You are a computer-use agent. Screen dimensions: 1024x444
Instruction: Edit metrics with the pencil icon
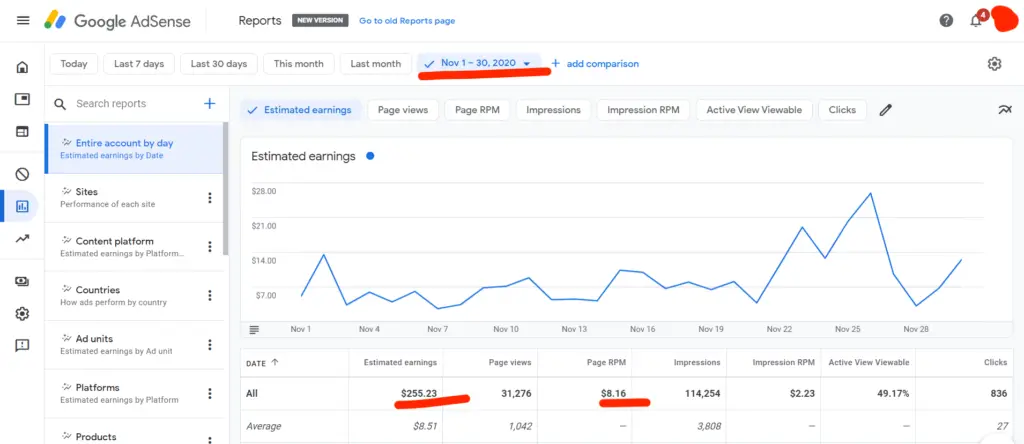point(886,110)
